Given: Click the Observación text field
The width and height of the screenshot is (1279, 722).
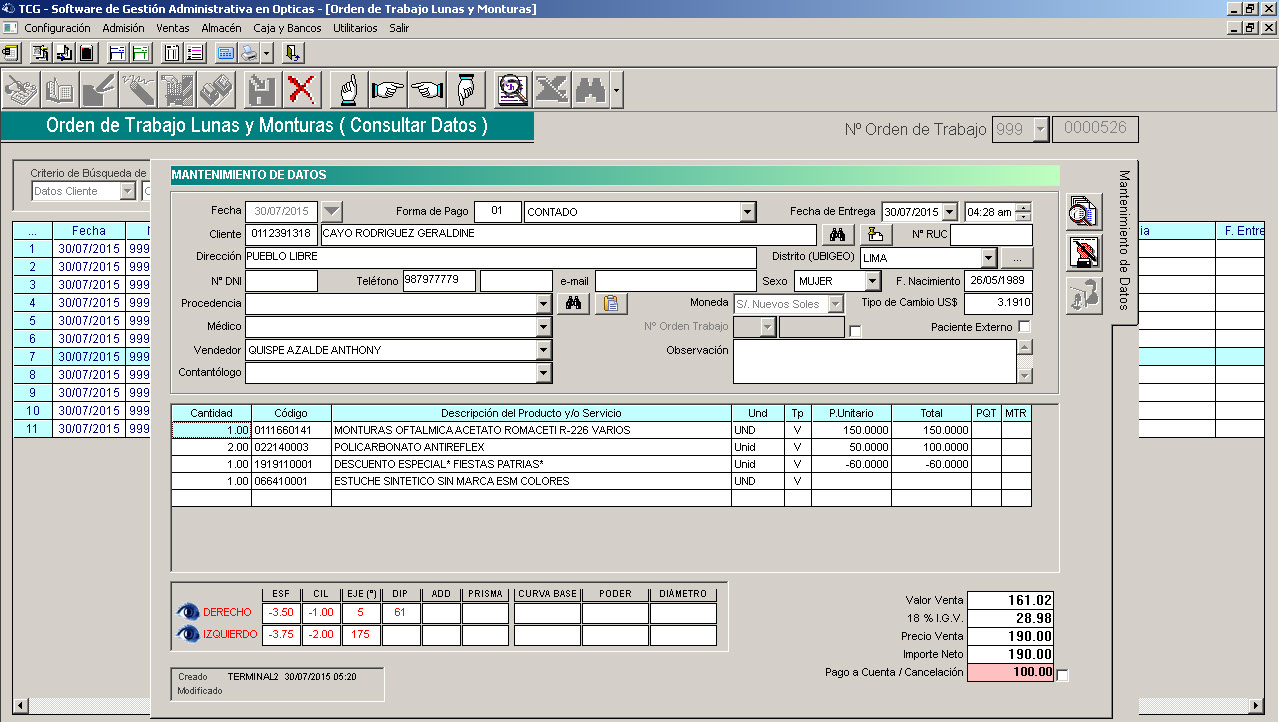Looking at the screenshot, I should 873,361.
